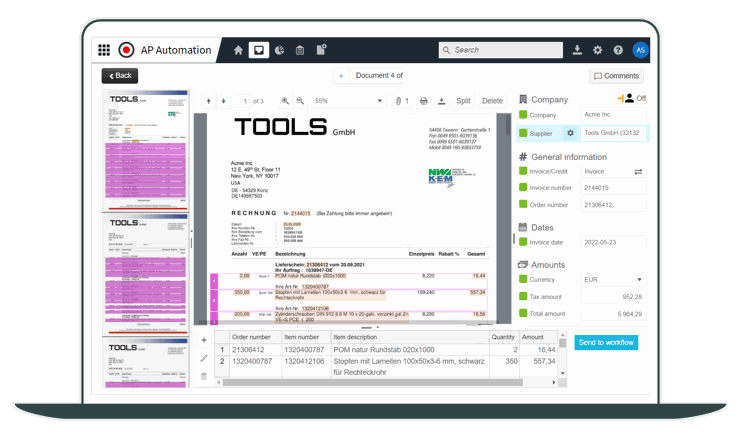Go to the Home icon
Image resolution: width=742 pixels, height=438 pixels.
click(238, 50)
